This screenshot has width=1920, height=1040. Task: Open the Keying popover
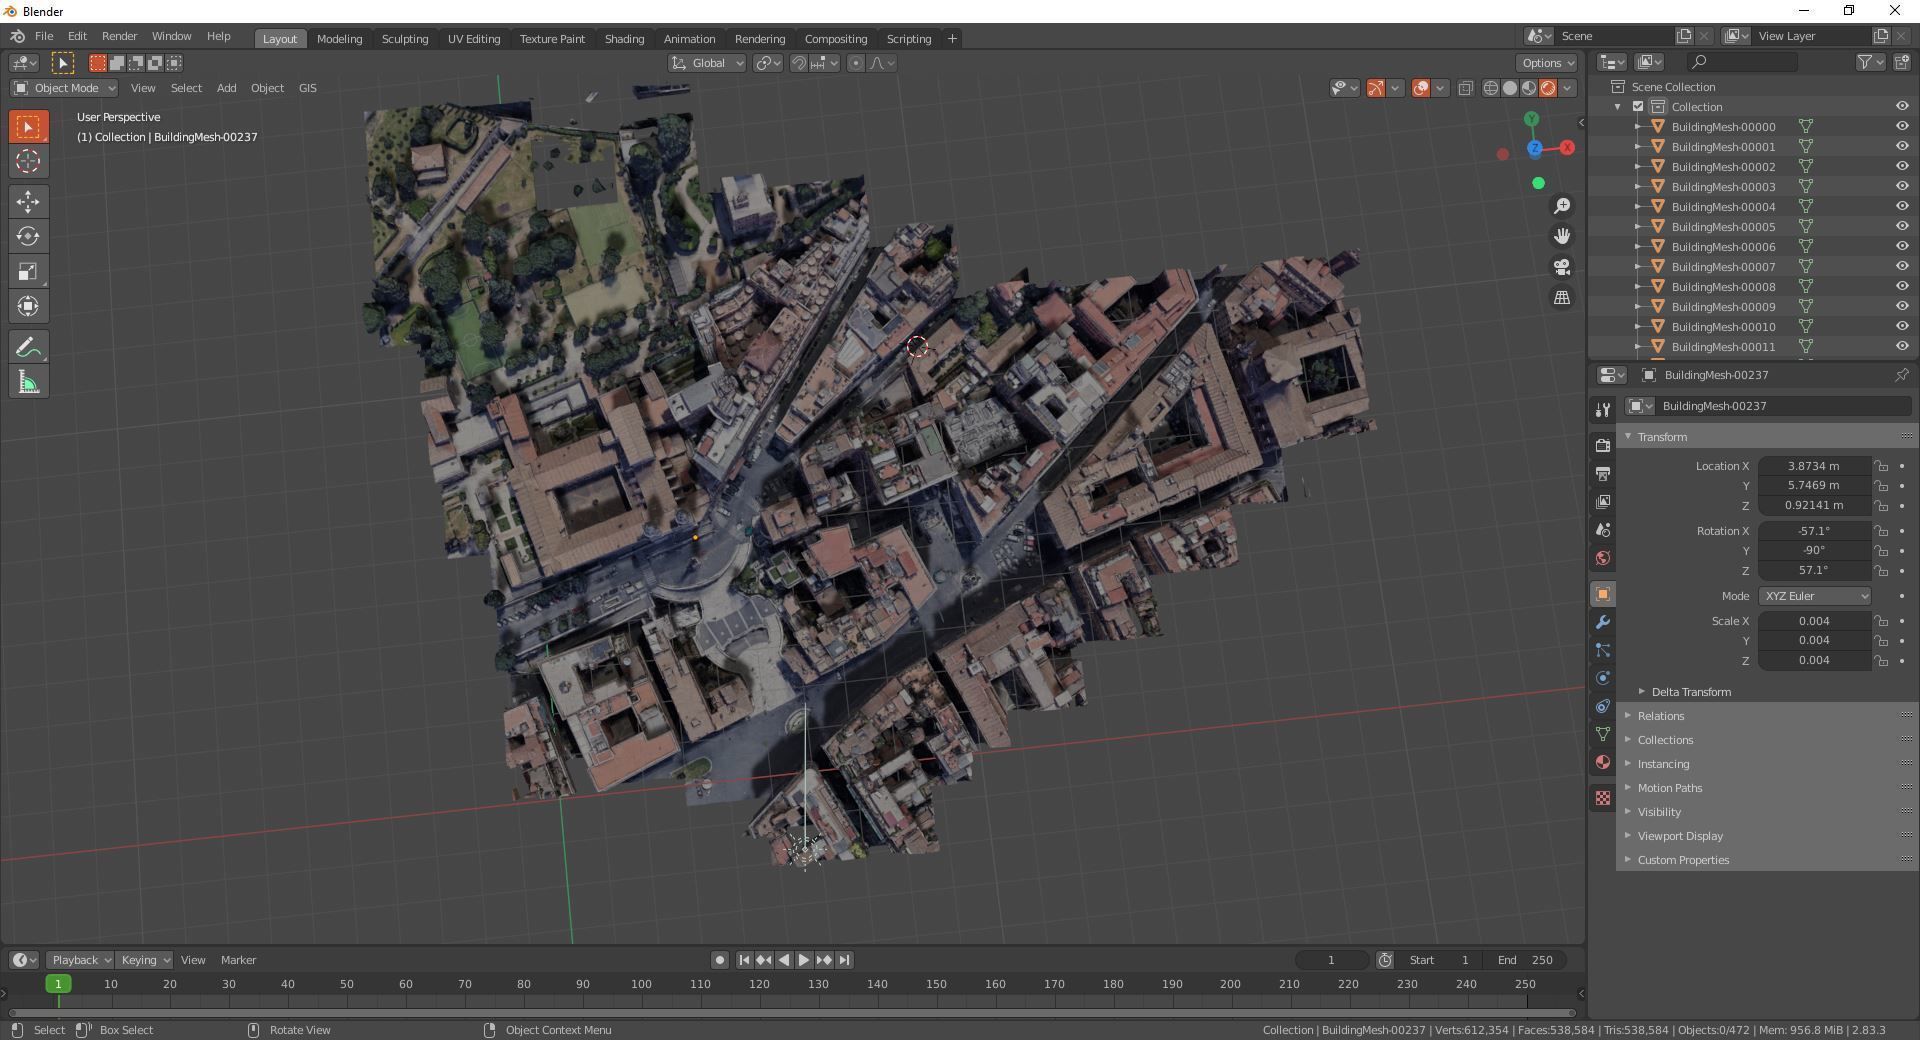tap(144, 960)
